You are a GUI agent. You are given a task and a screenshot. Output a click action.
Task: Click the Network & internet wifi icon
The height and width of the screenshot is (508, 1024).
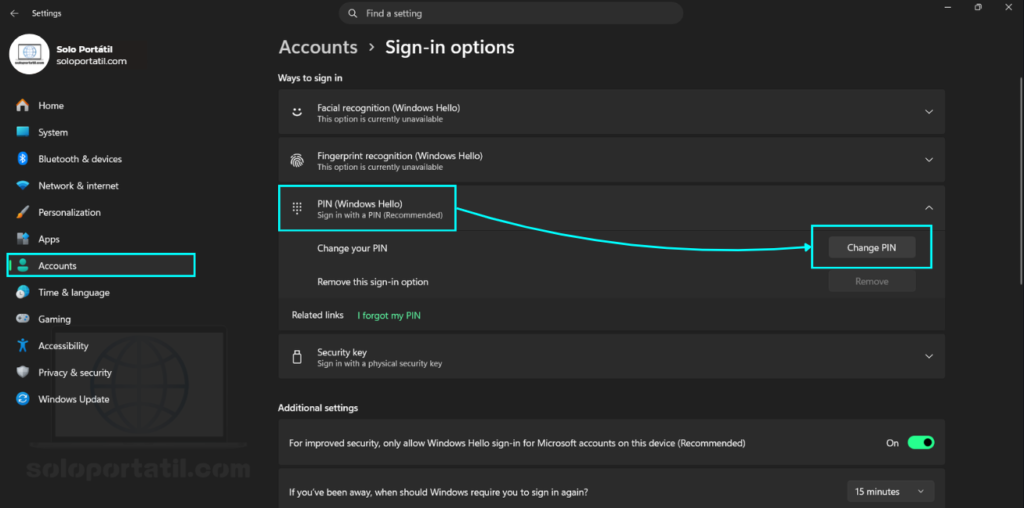point(23,185)
